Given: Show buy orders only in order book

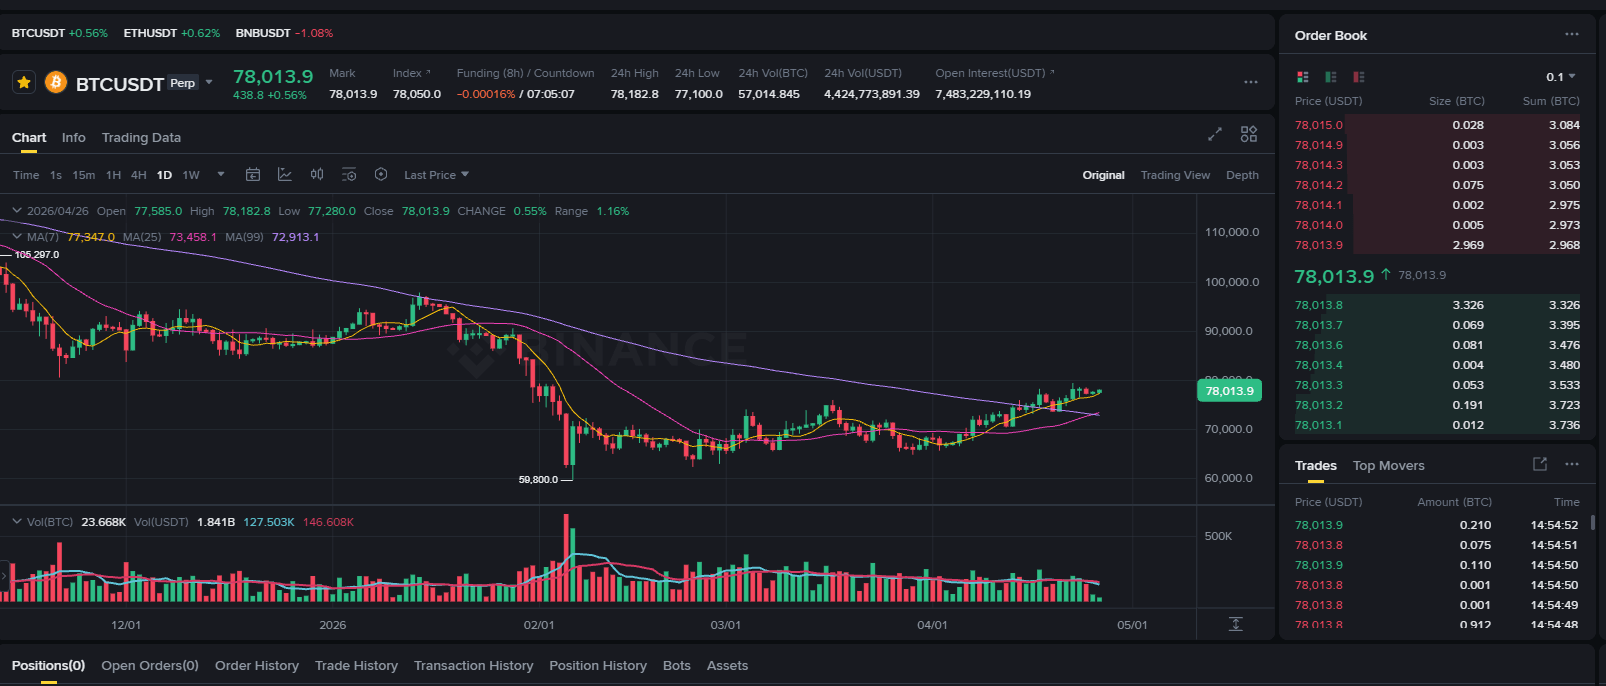Looking at the screenshot, I should [x=1330, y=77].
